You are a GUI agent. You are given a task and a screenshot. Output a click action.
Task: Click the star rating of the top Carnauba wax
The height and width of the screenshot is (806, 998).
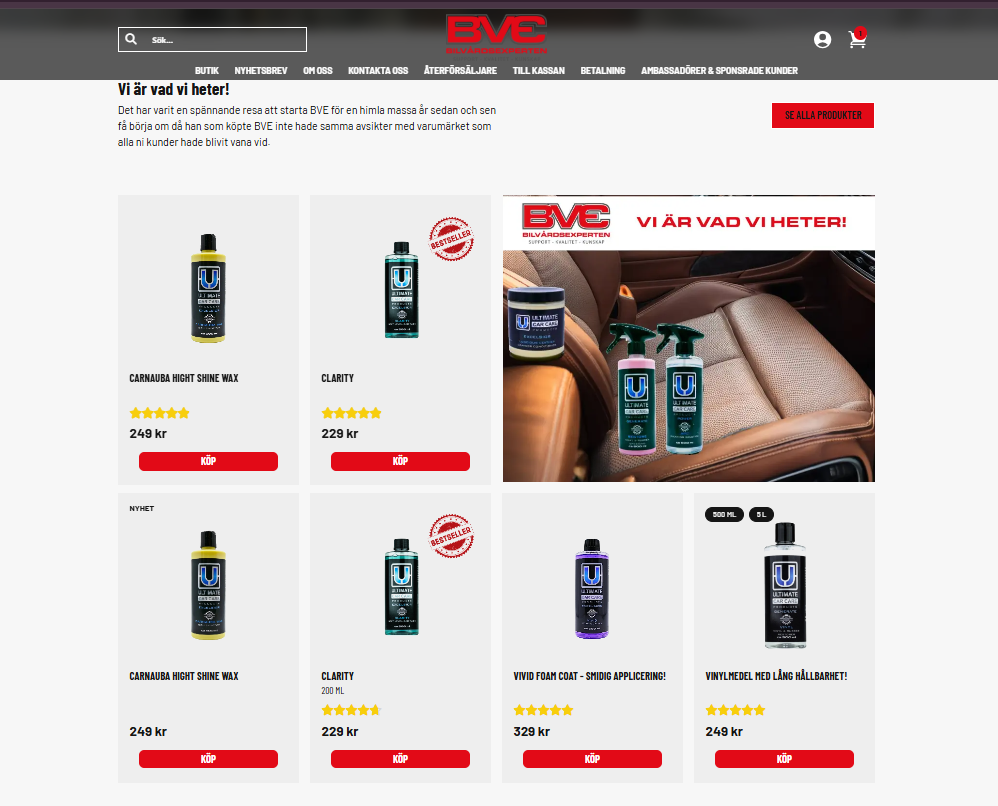tap(159, 413)
